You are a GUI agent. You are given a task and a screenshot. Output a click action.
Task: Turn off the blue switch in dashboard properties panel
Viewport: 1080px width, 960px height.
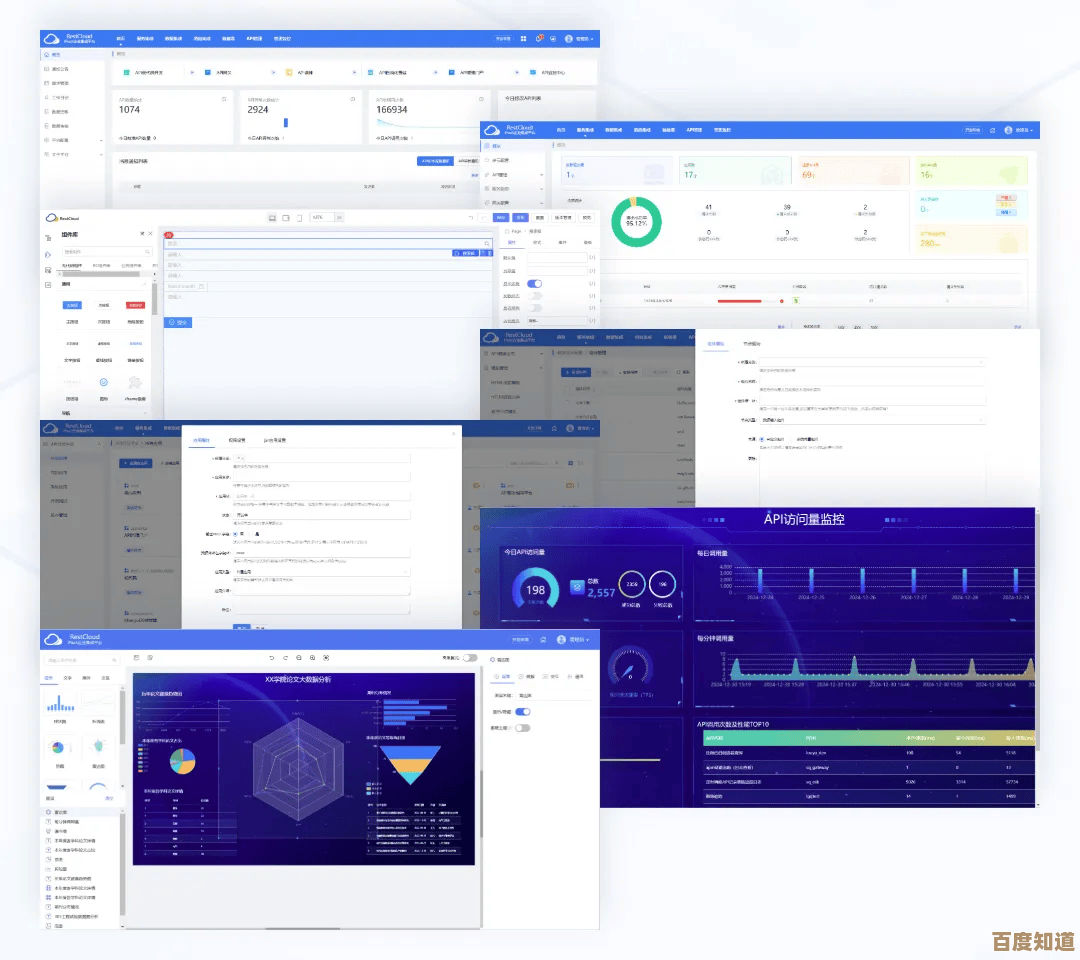click(522, 711)
